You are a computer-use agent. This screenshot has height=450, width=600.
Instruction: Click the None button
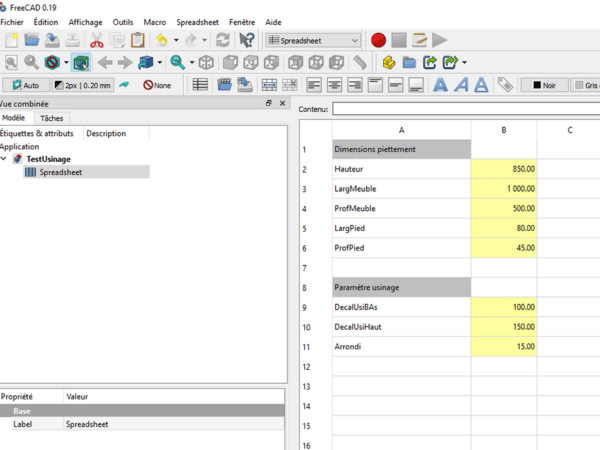(x=157, y=85)
